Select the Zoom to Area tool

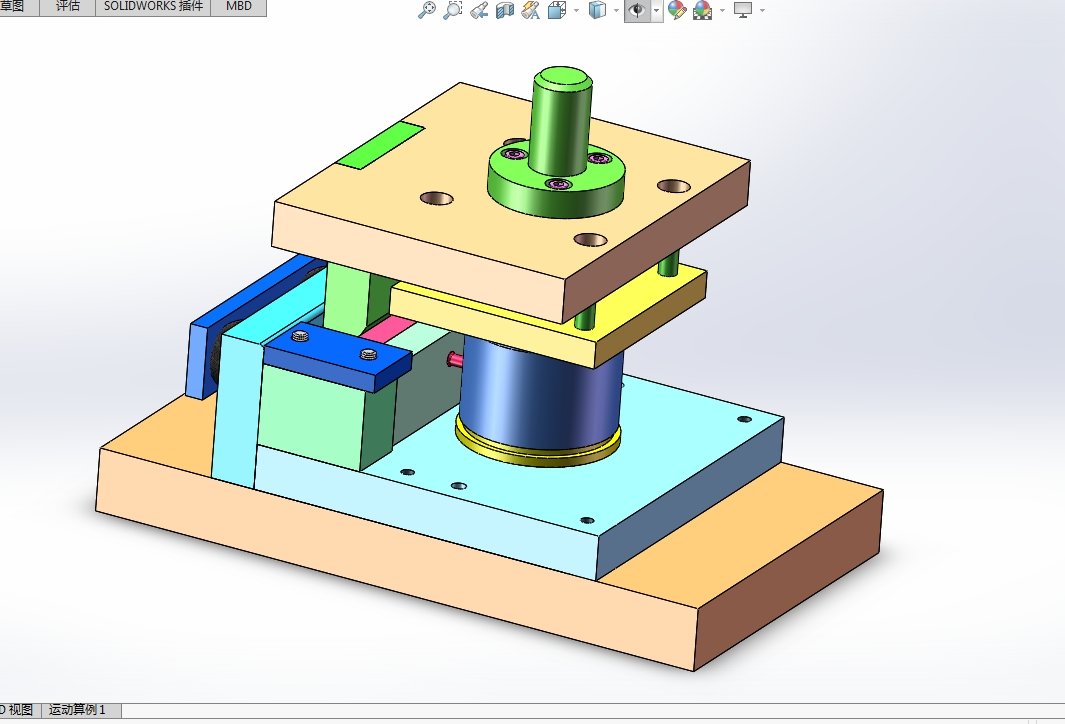(452, 10)
